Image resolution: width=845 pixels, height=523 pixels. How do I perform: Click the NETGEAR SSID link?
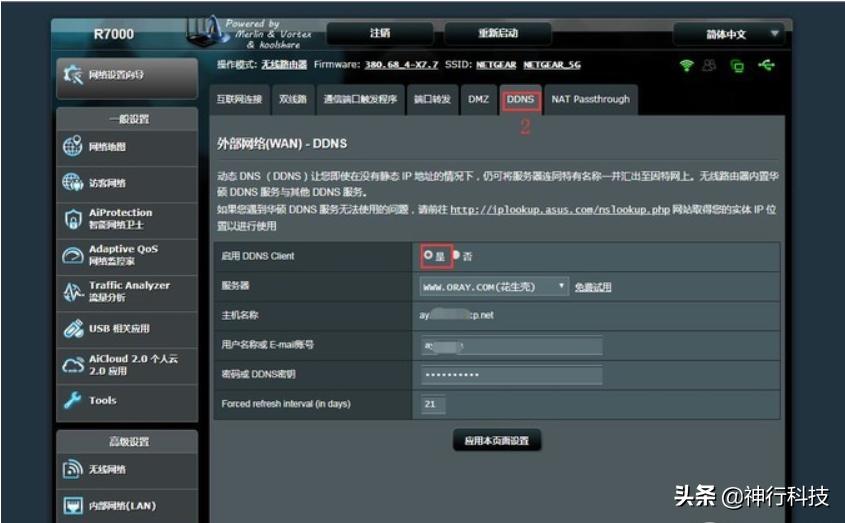click(x=496, y=65)
